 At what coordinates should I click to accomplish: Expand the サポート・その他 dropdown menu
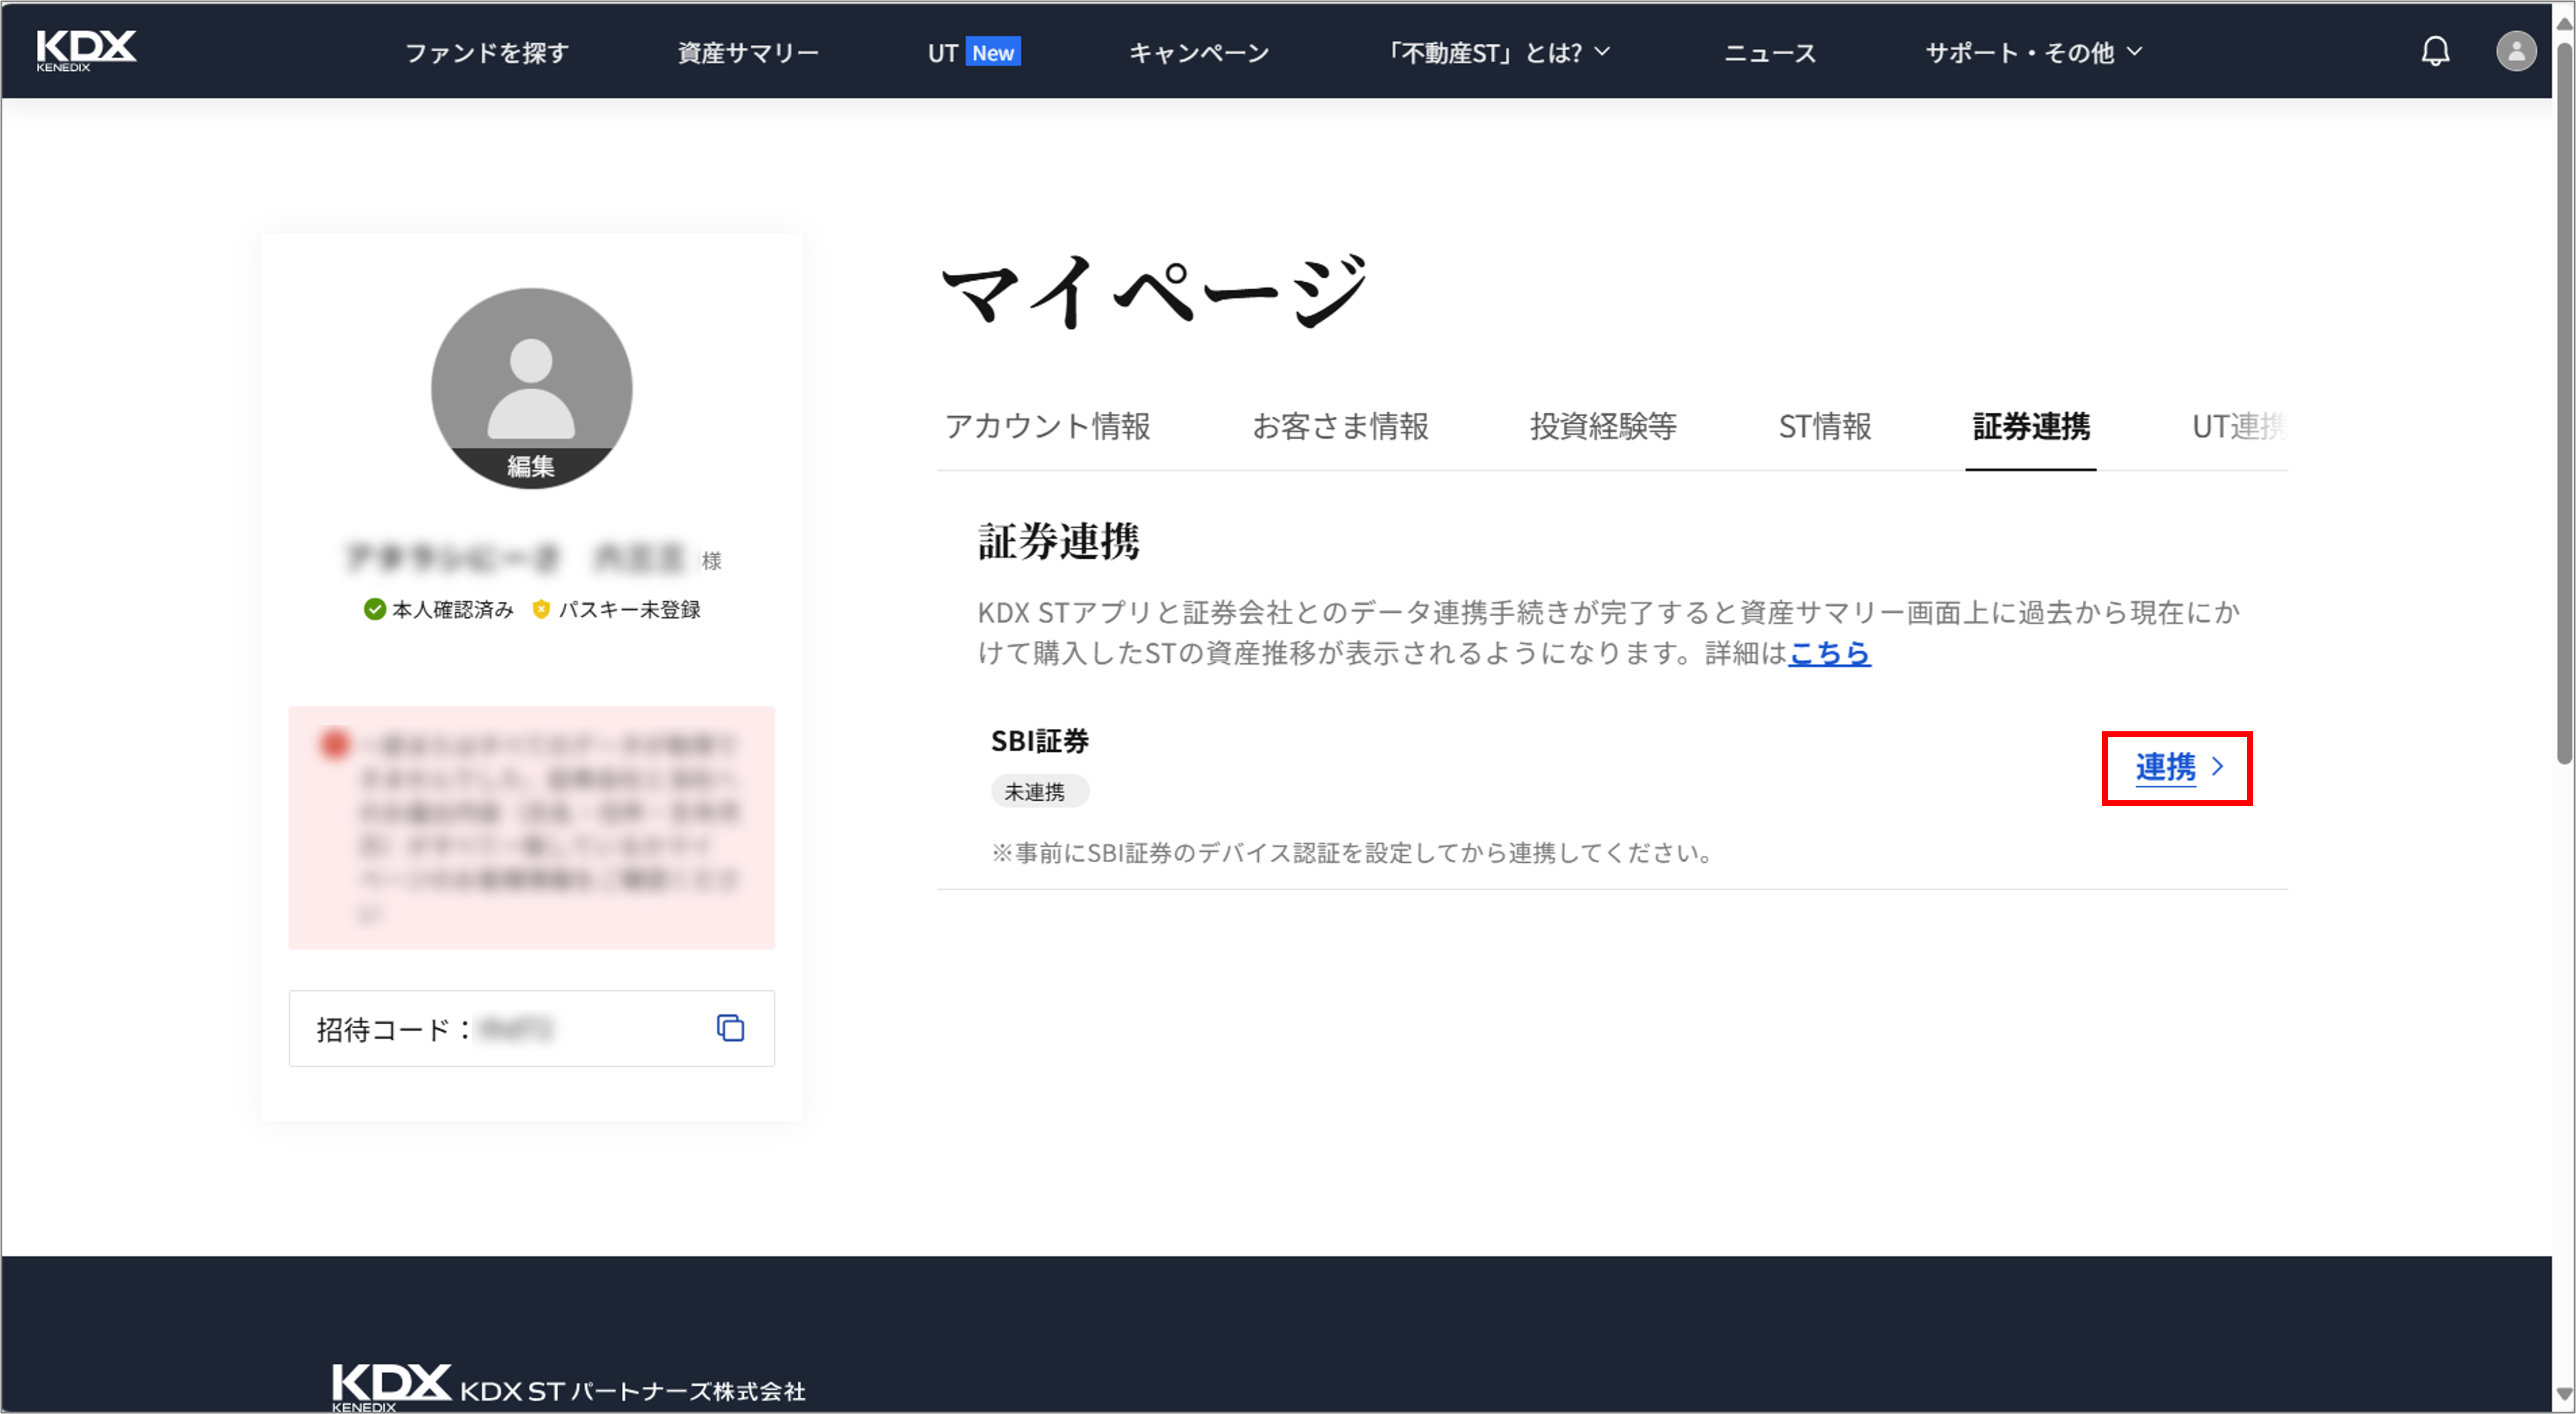tap(2033, 52)
